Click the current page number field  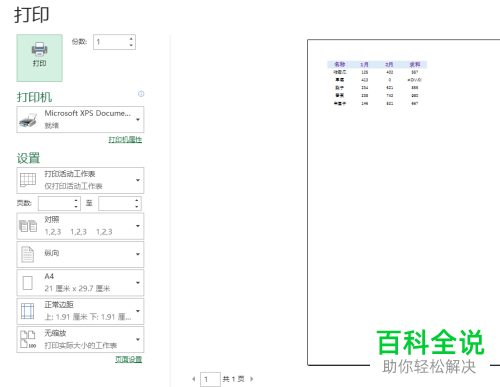click(x=210, y=379)
